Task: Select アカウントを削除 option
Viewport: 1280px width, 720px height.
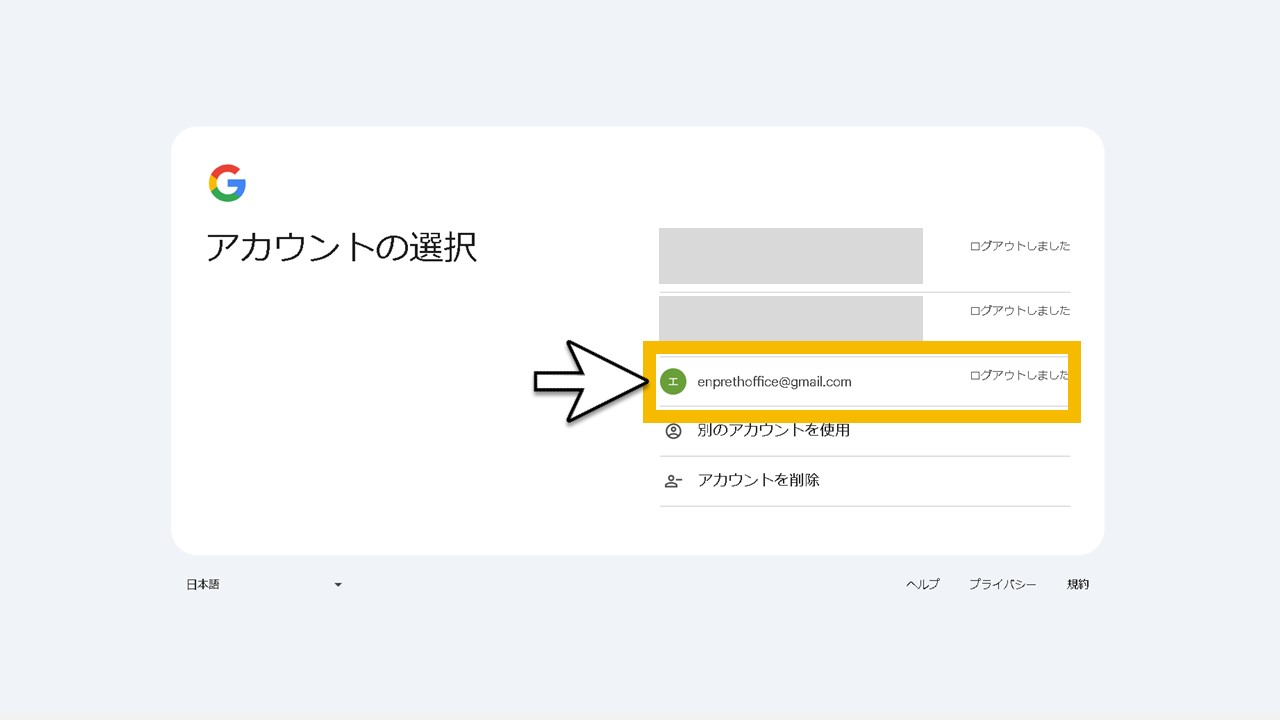Action: tap(758, 481)
